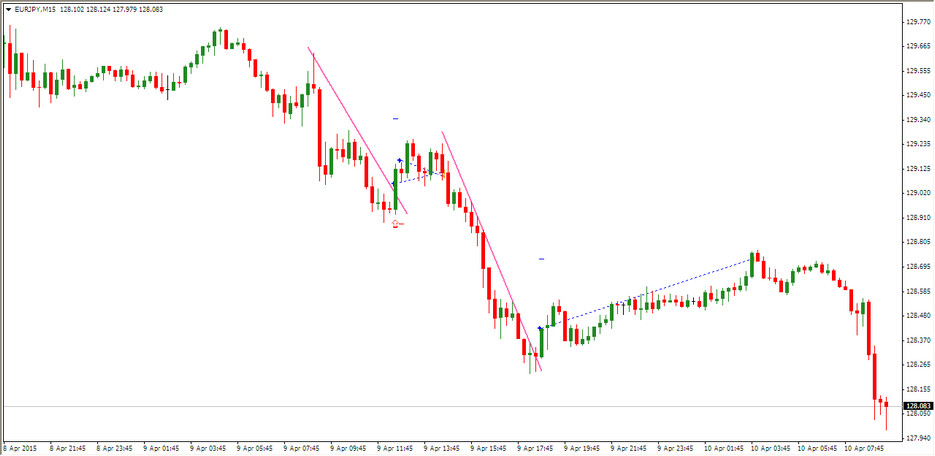Click the blue dash marker near 128.750 level
The height and width of the screenshot is (456, 935).
(541, 259)
